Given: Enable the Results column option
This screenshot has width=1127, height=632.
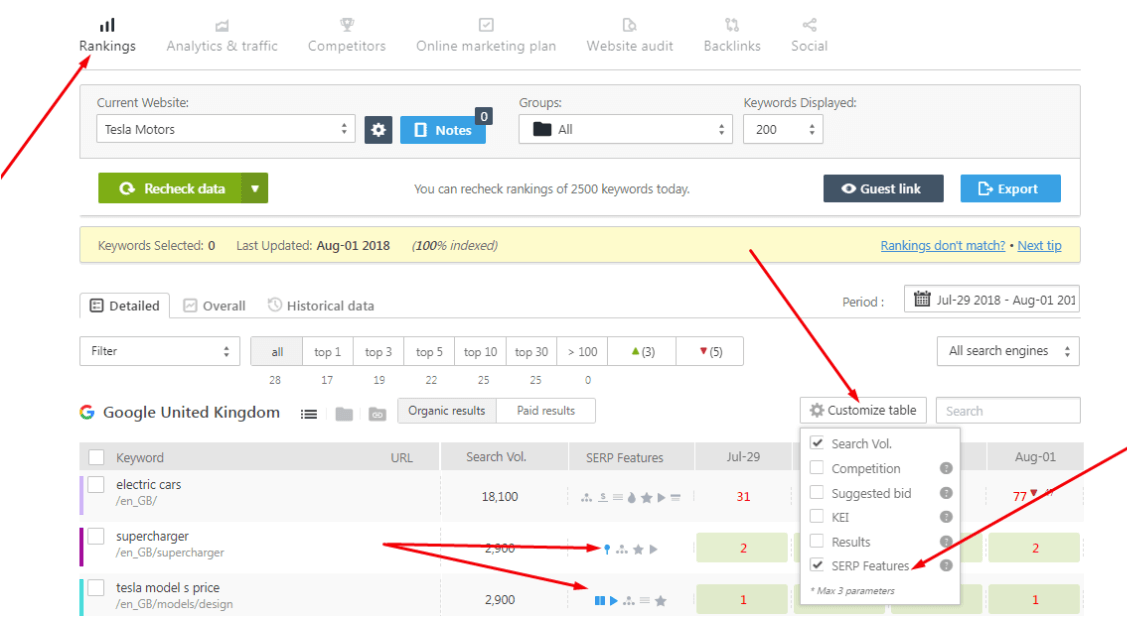Looking at the screenshot, I should [x=816, y=541].
